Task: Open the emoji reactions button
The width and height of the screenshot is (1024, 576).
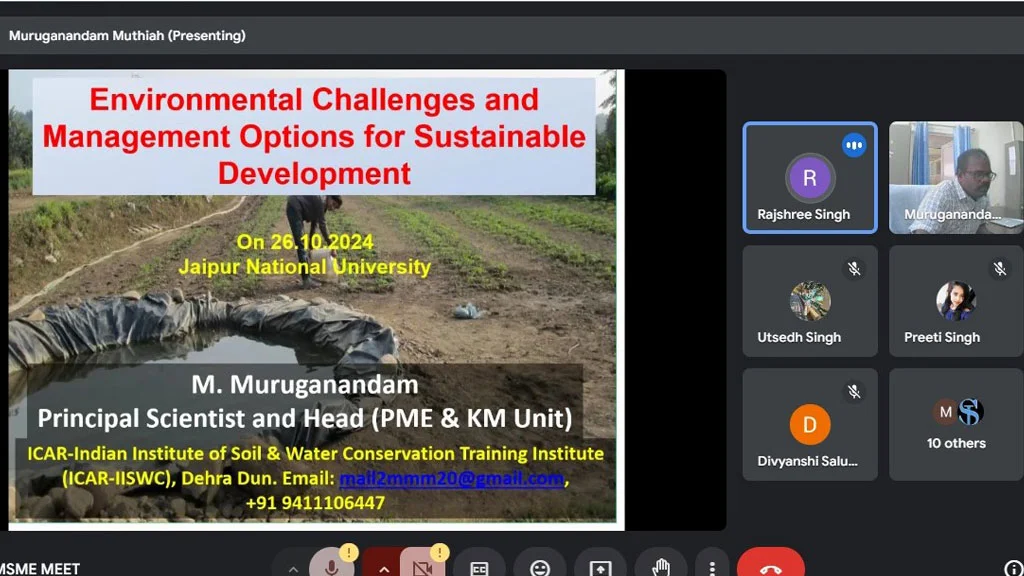Action: click(x=539, y=567)
